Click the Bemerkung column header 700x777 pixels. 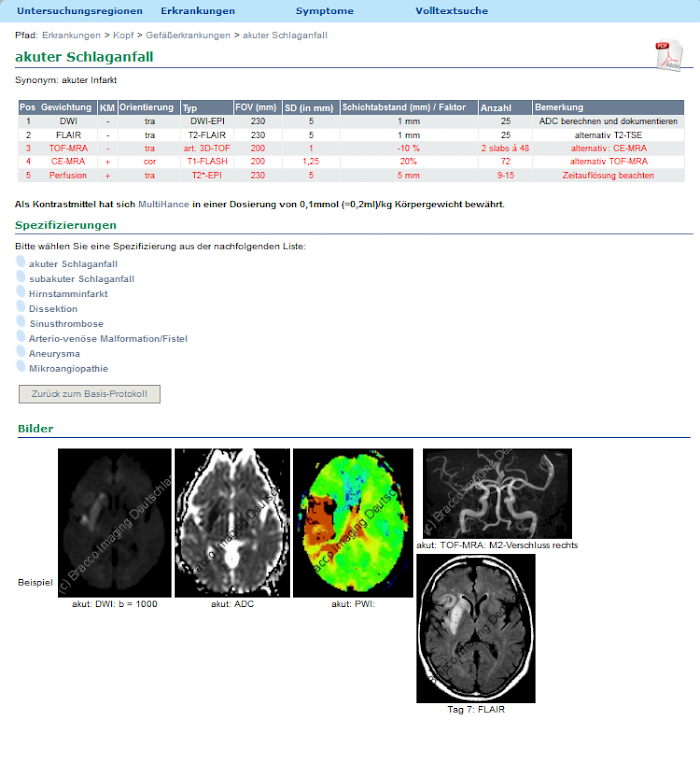pos(608,107)
